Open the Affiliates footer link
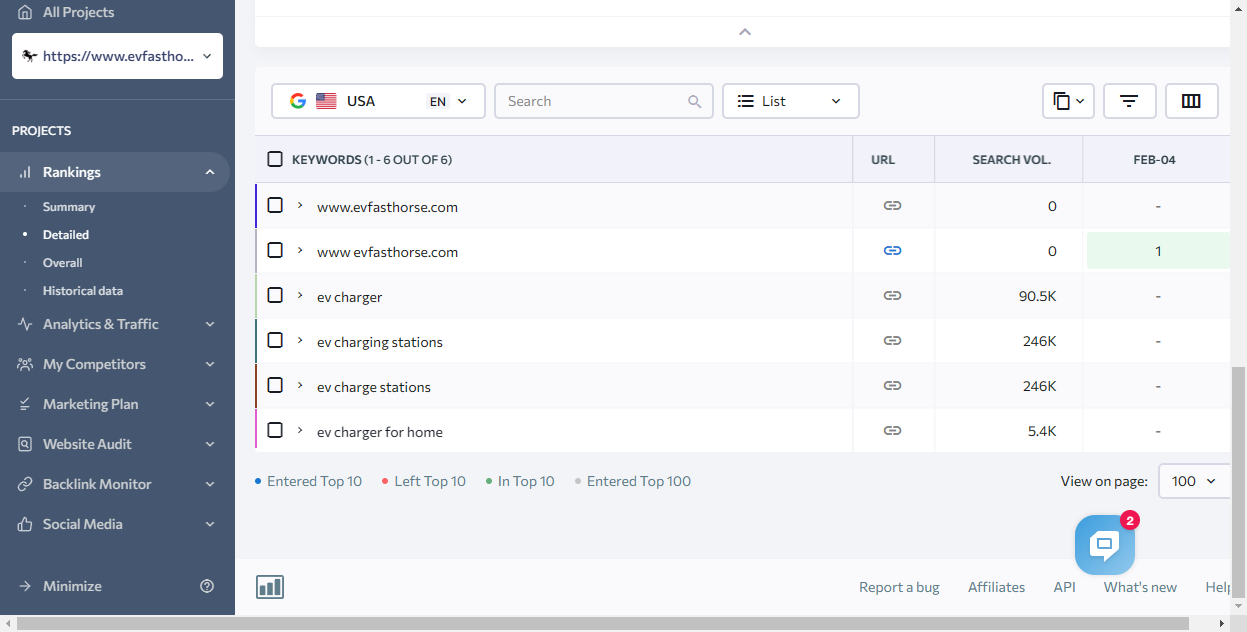This screenshot has height=632, width=1247. tap(996, 587)
